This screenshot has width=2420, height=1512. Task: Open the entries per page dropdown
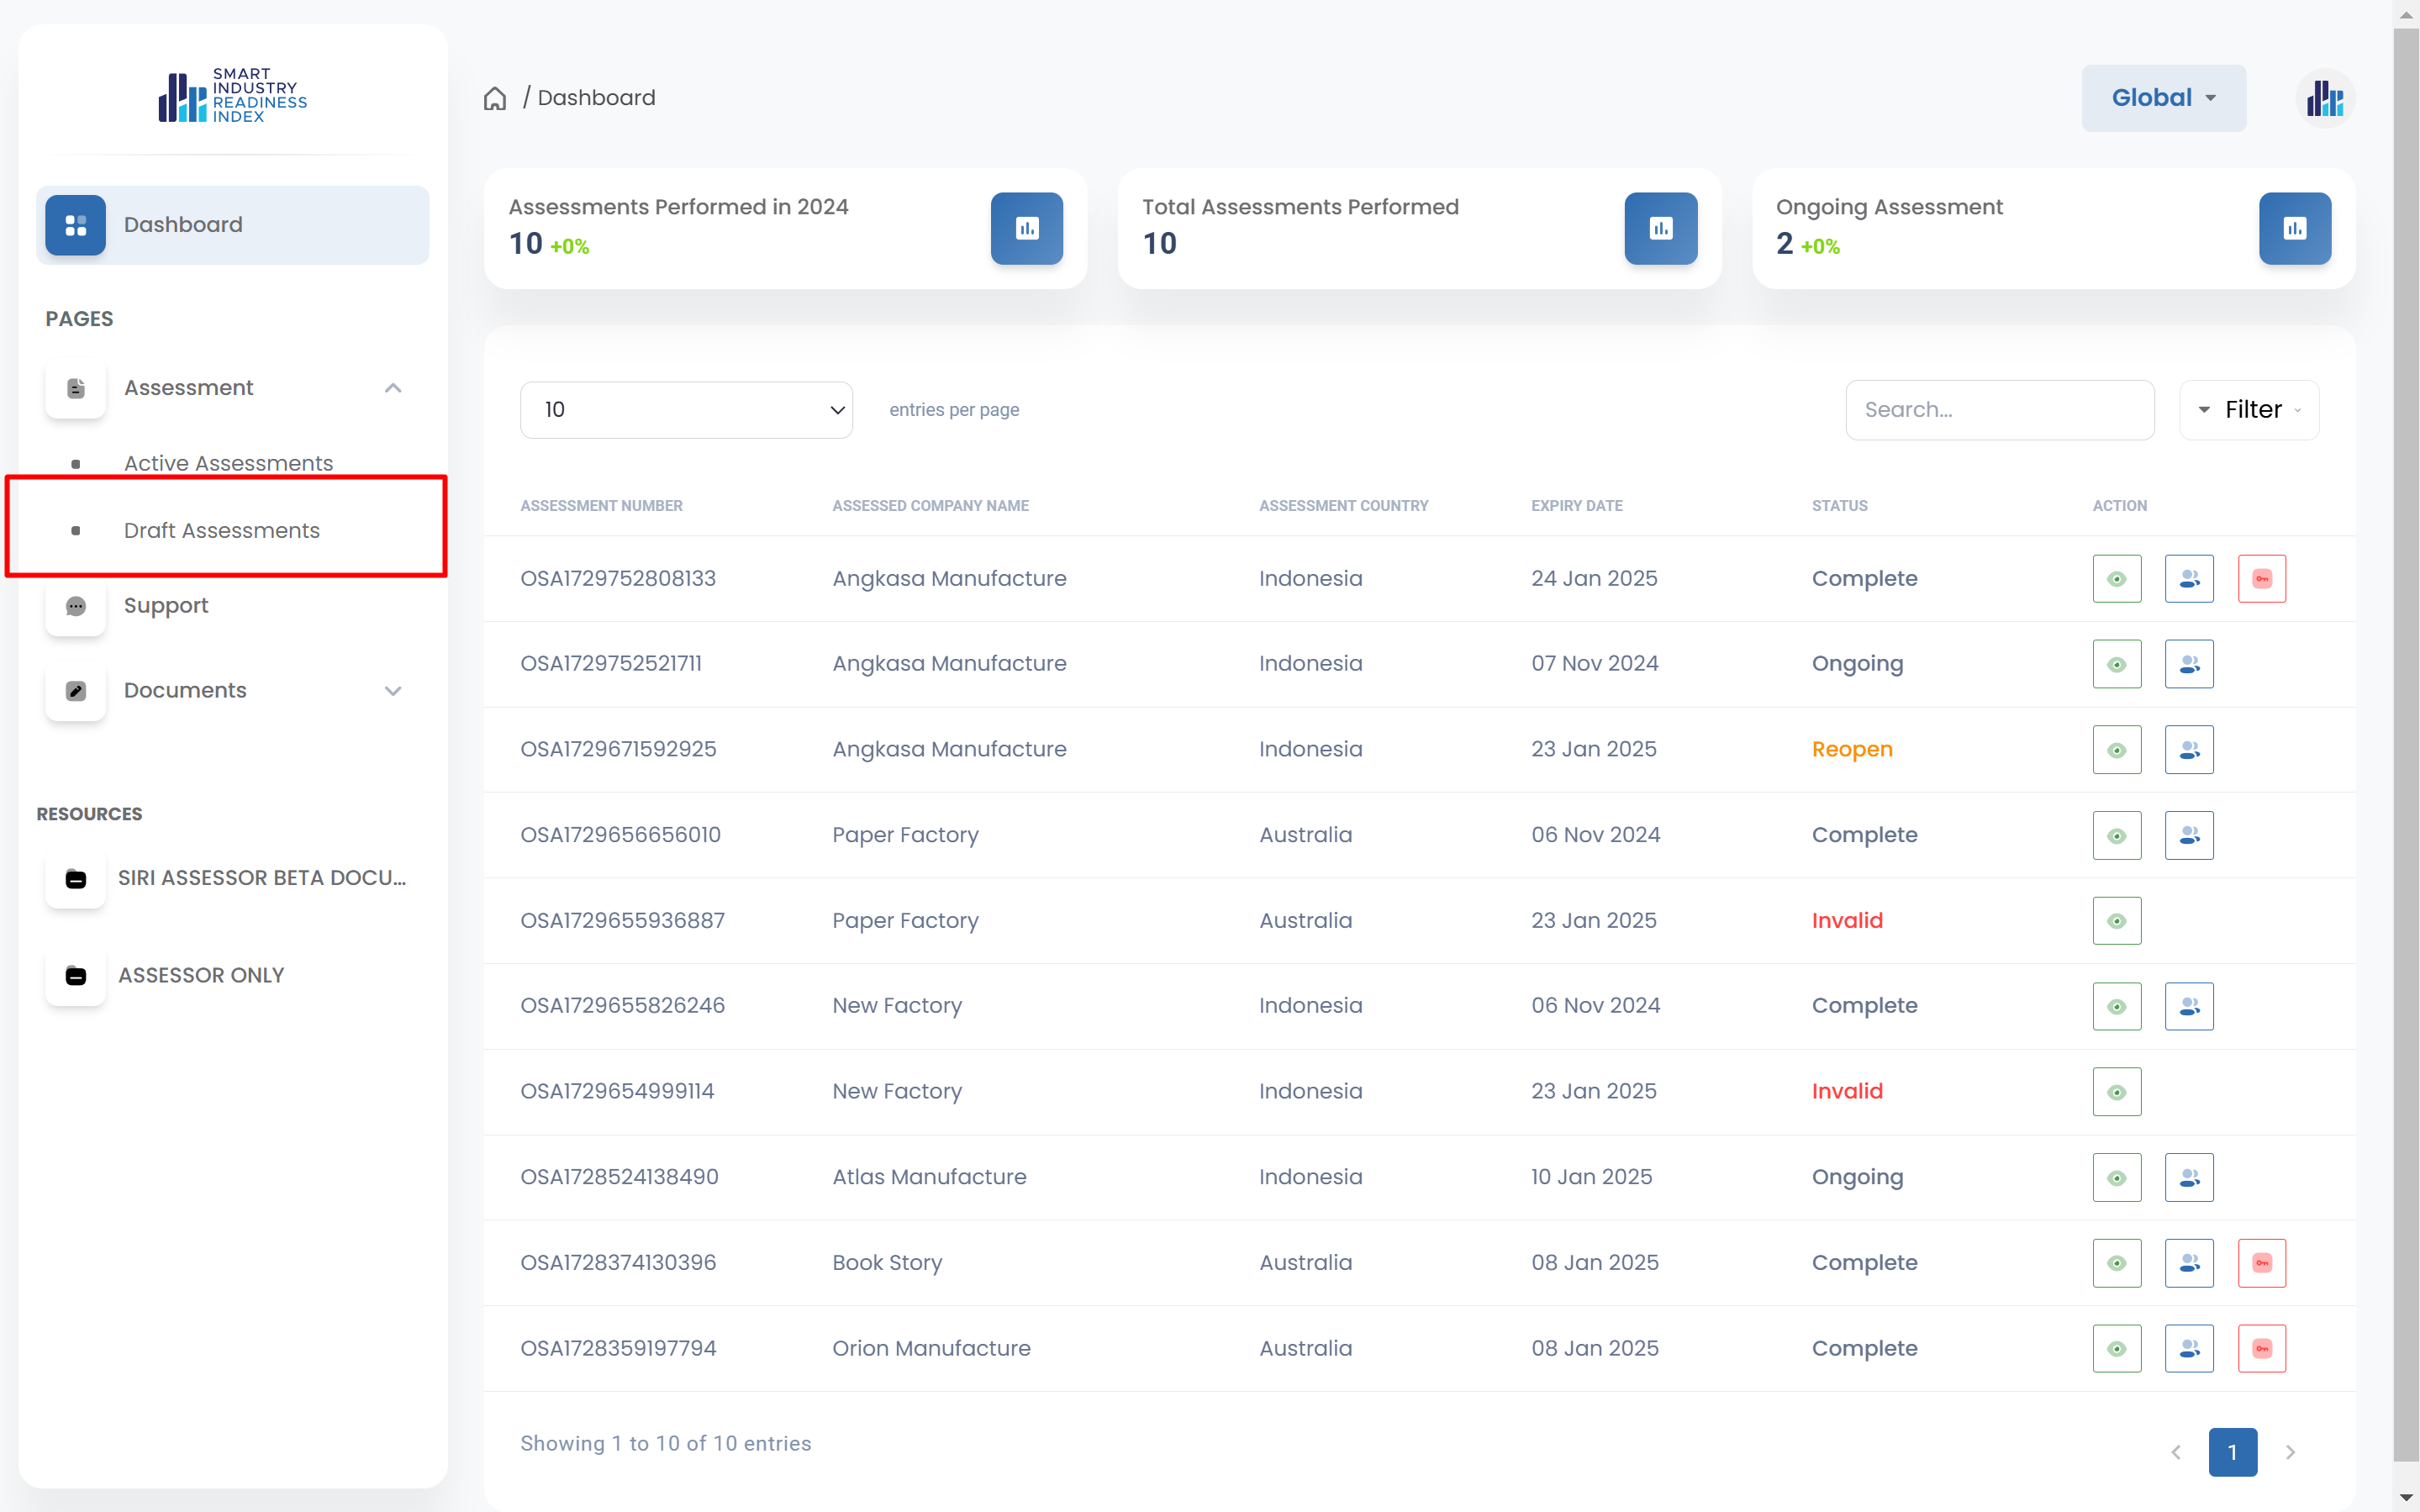coord(686,410)
